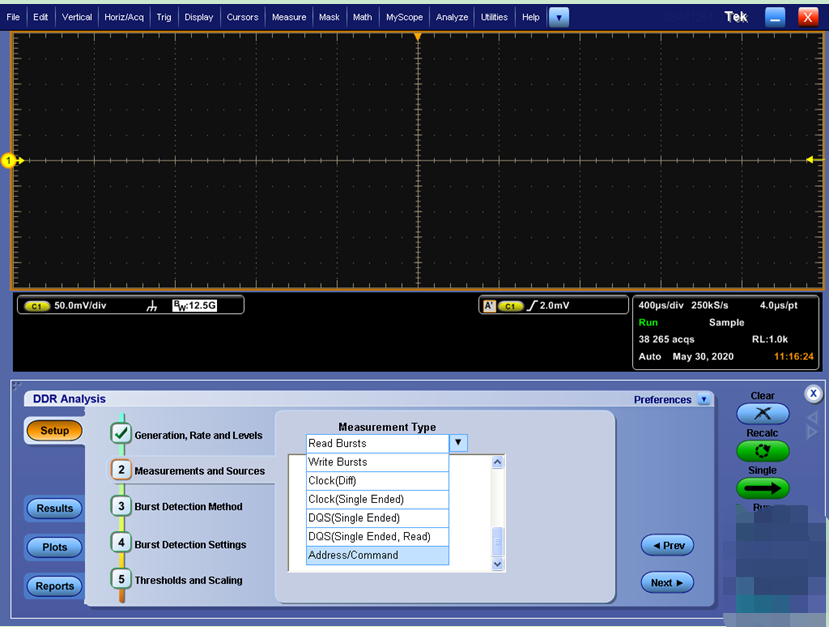
Task: Open the Horiz/Acq menu
Action: 124,17
